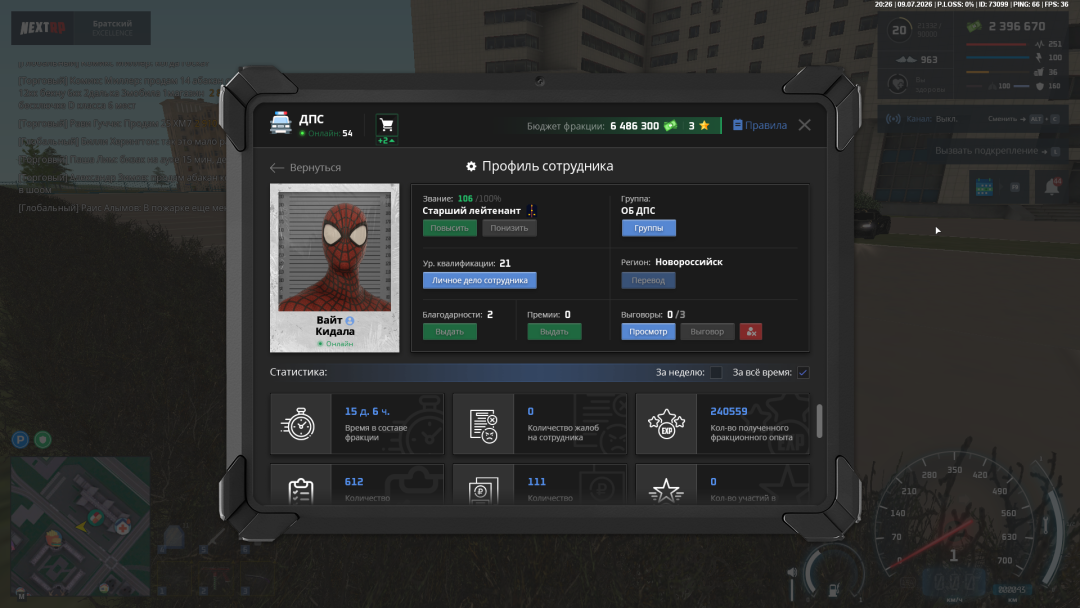Screen dimensions: 1080x608
Task: Close the employee profile panel
Action: (x=804, y=125)
